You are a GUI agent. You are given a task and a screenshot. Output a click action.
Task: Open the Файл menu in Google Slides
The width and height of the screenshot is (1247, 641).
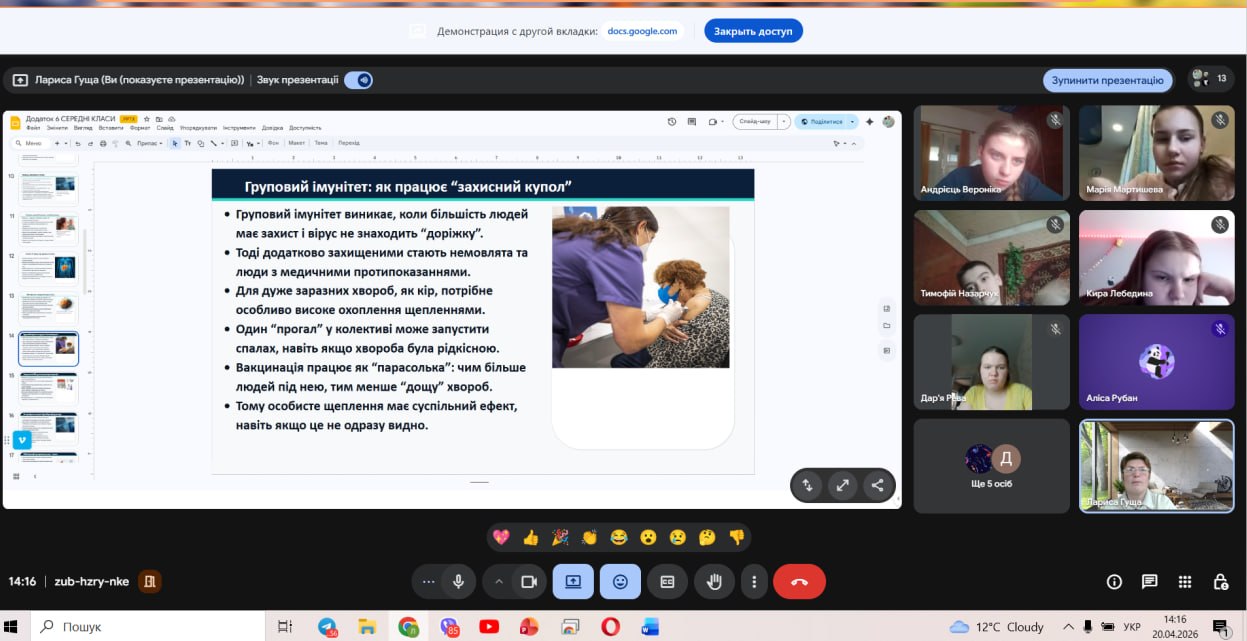33,128
